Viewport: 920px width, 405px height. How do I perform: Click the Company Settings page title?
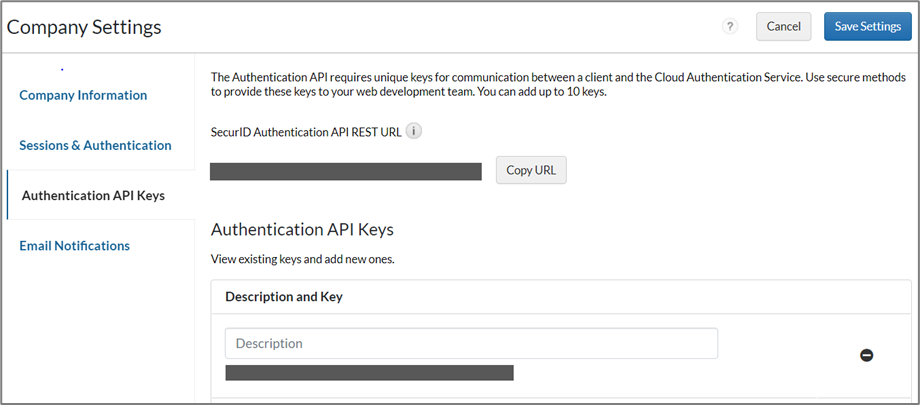[x=84, y=27]
